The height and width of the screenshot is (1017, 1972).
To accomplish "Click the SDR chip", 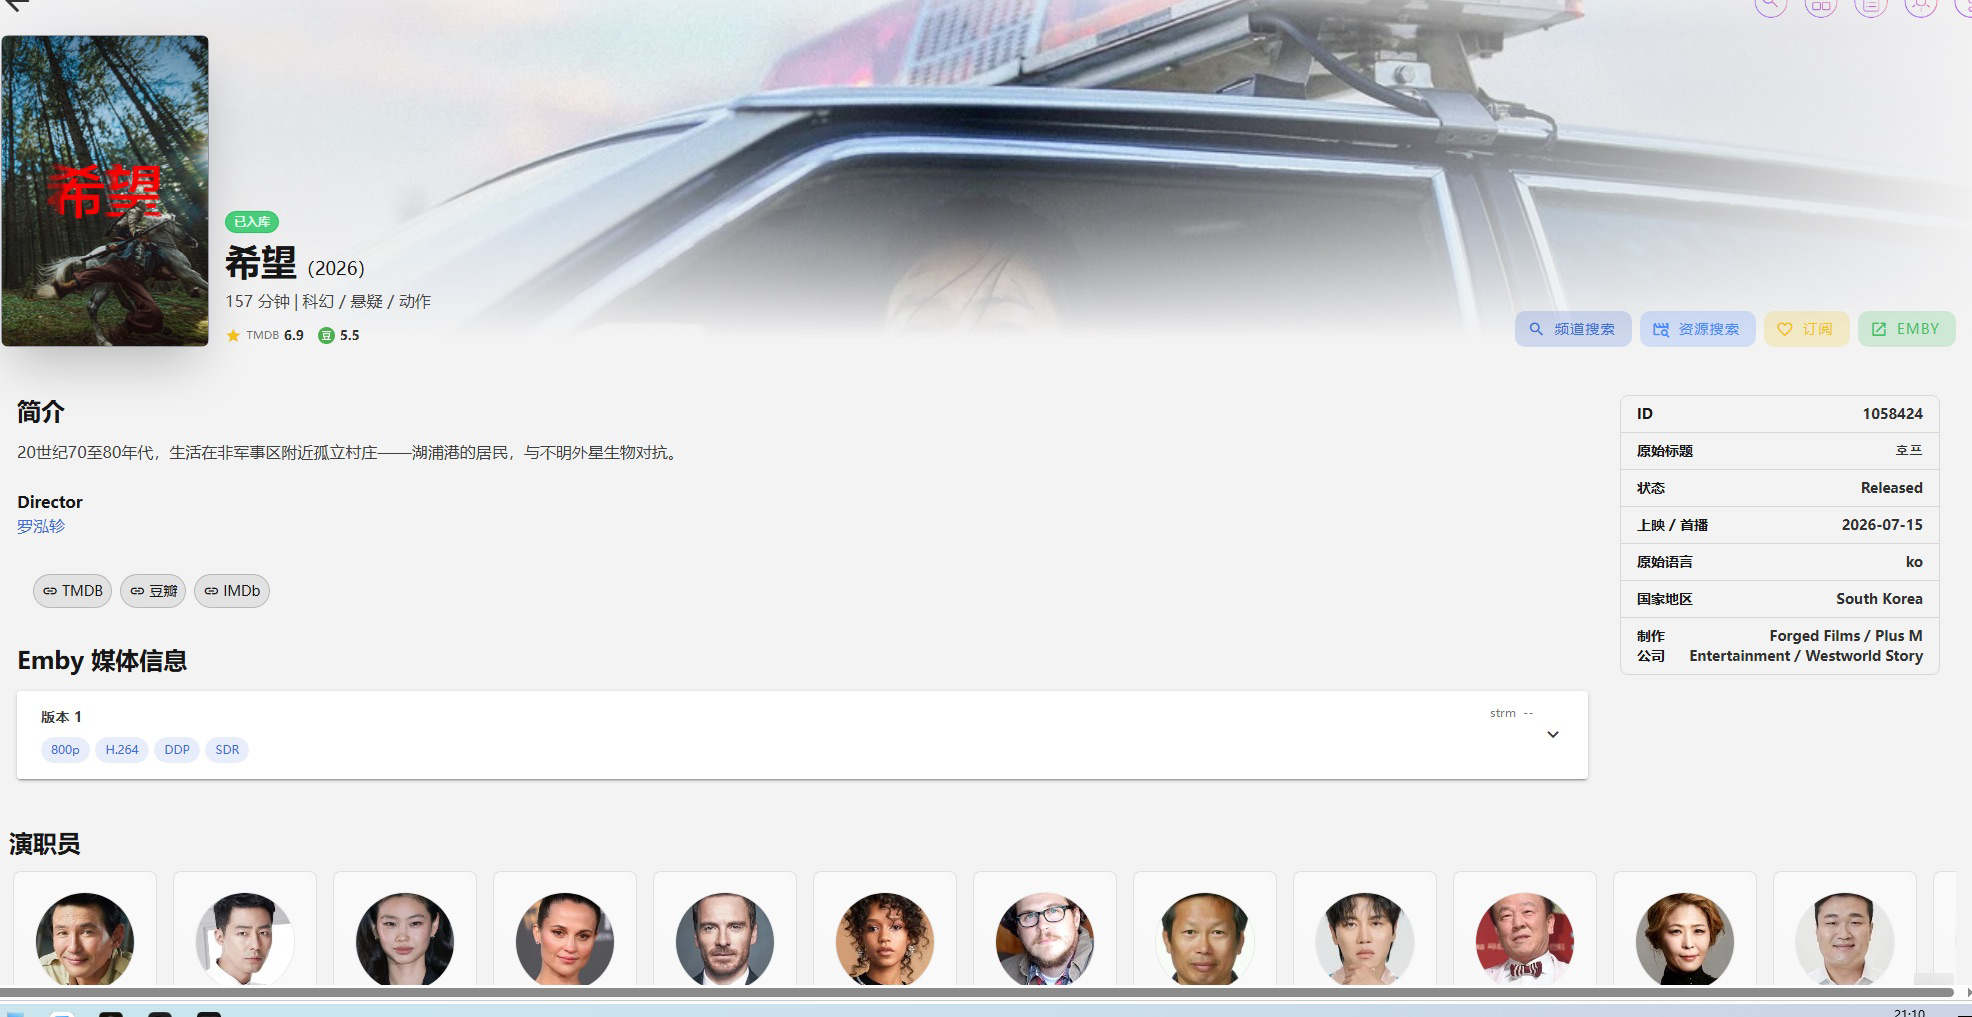I will pos(227,750).
